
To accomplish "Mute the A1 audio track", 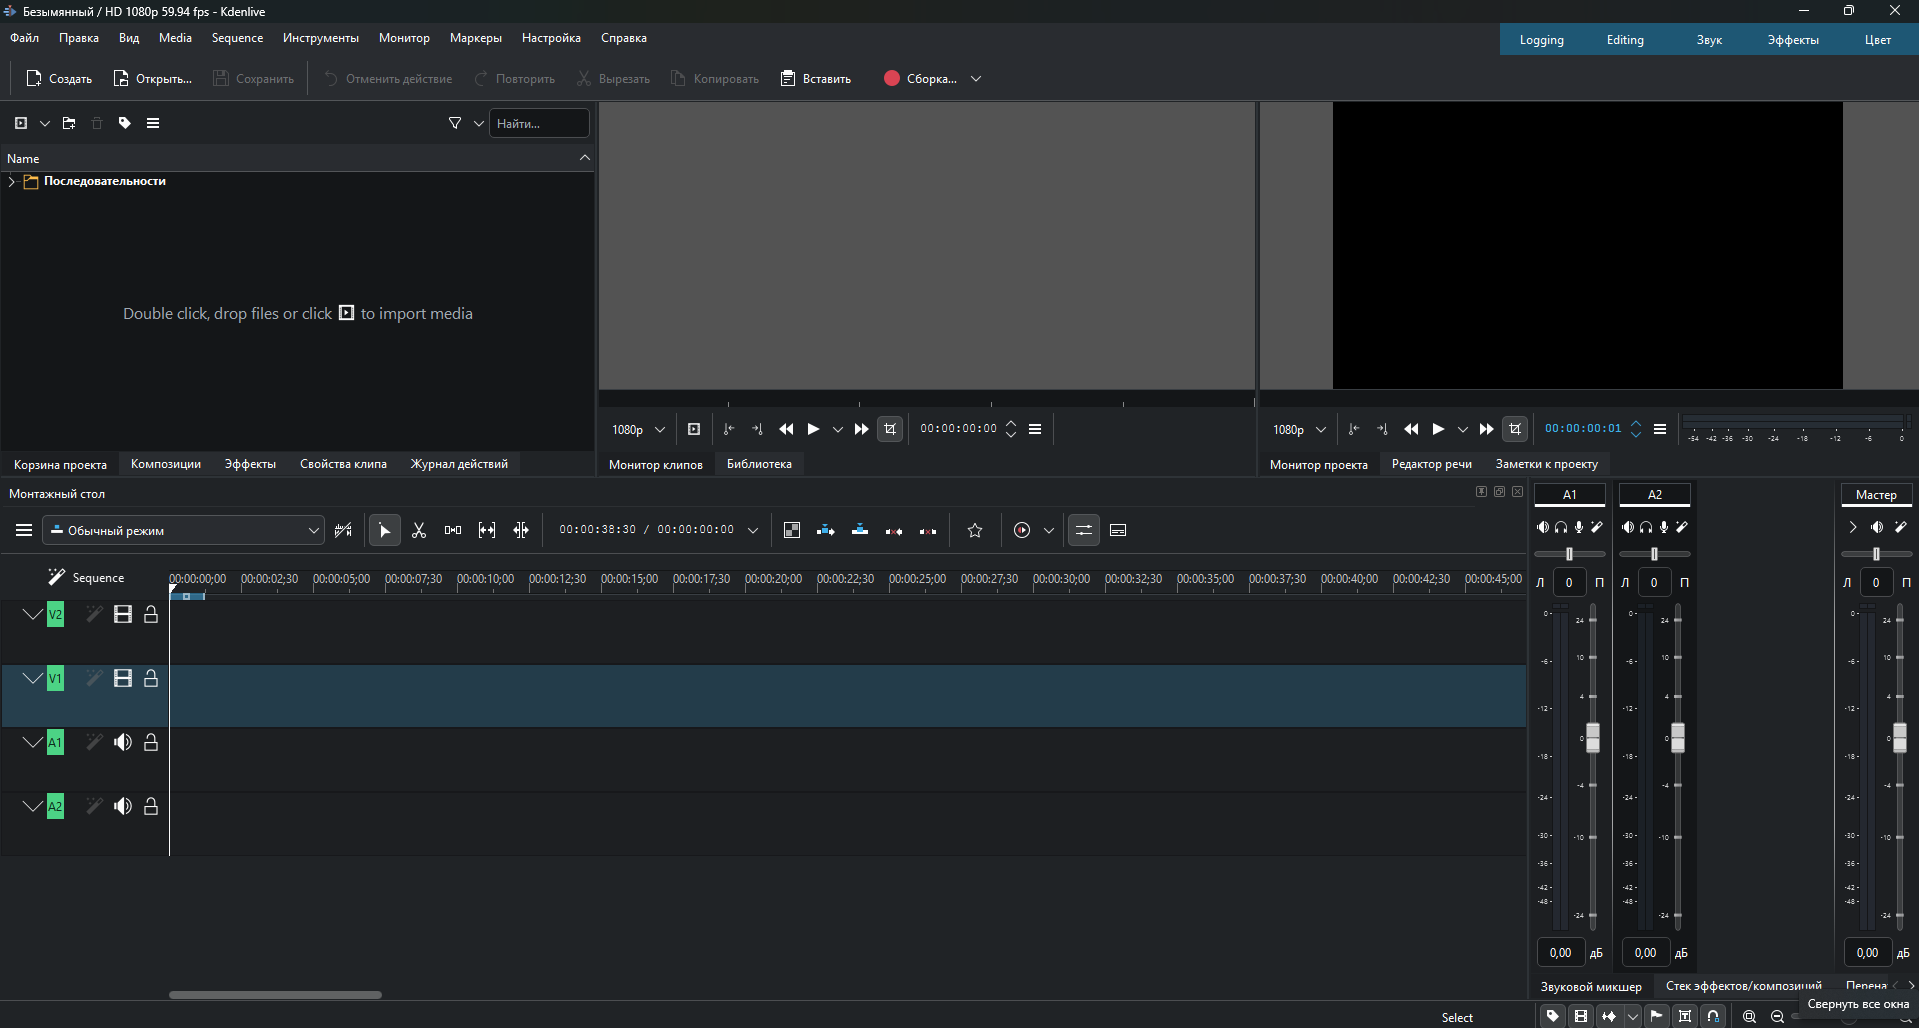I will (123, 743).
